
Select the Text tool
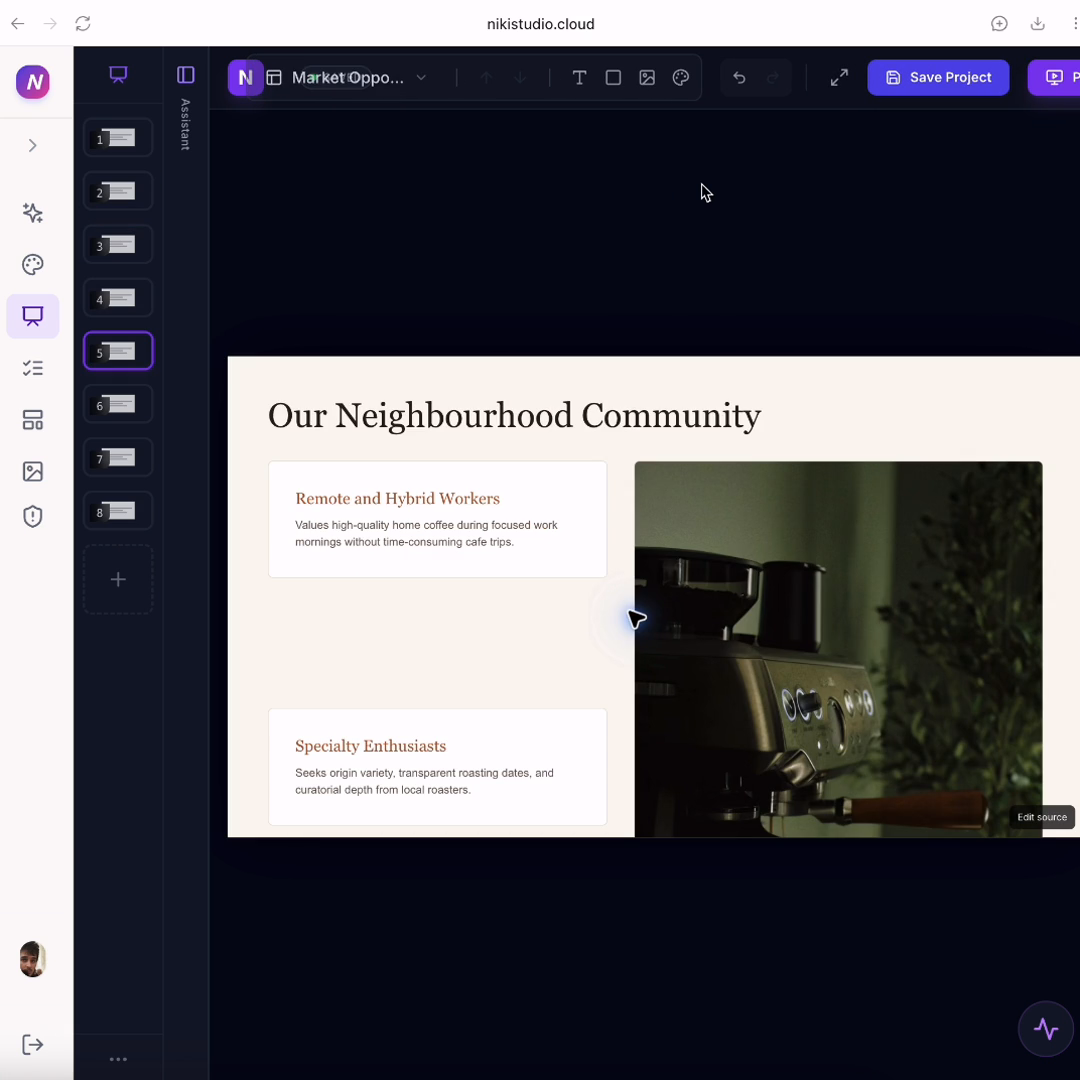click(x=579, y=78)
